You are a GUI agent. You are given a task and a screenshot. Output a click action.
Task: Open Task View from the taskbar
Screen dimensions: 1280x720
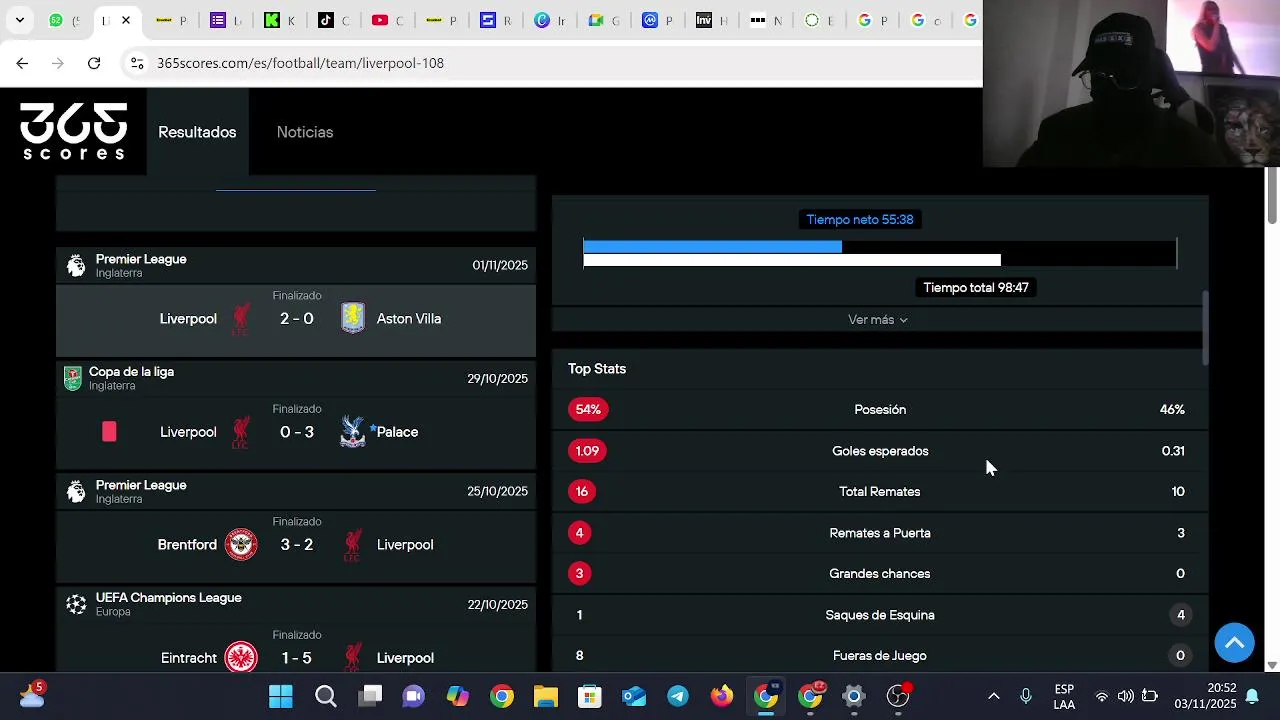click(x=370, y=696)
